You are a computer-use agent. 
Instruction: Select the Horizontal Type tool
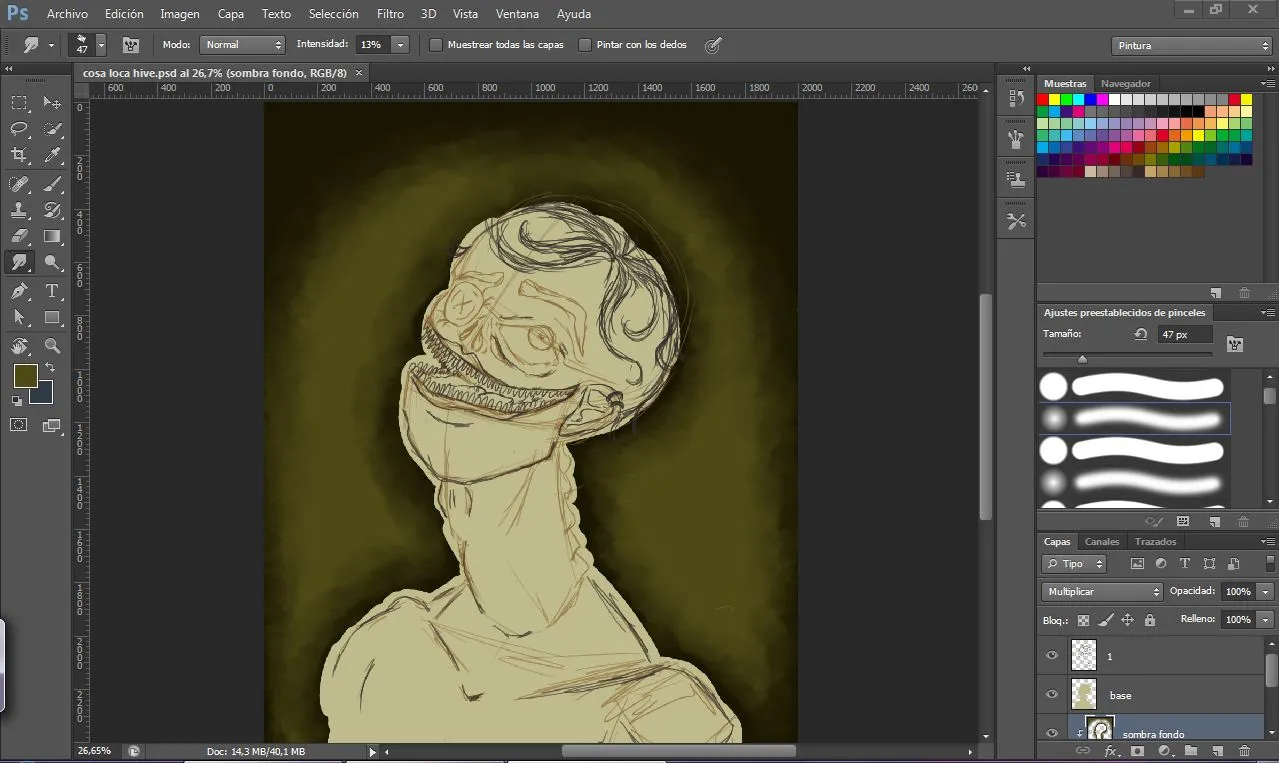tap(52, 291)
